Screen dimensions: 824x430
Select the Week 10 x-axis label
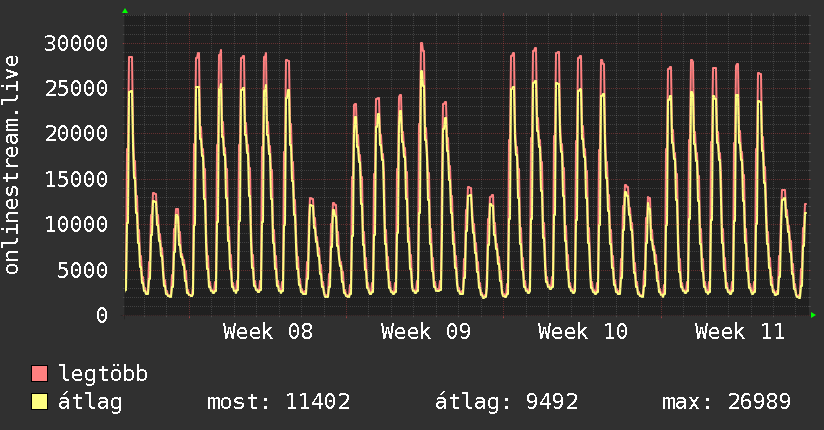pyautogui.click(x=582, y=332)
